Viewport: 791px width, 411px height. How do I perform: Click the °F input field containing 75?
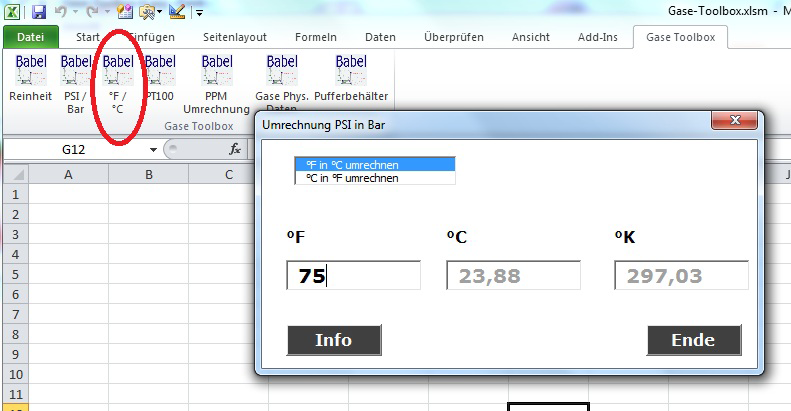pyautogui.click(x=353, y=276)
